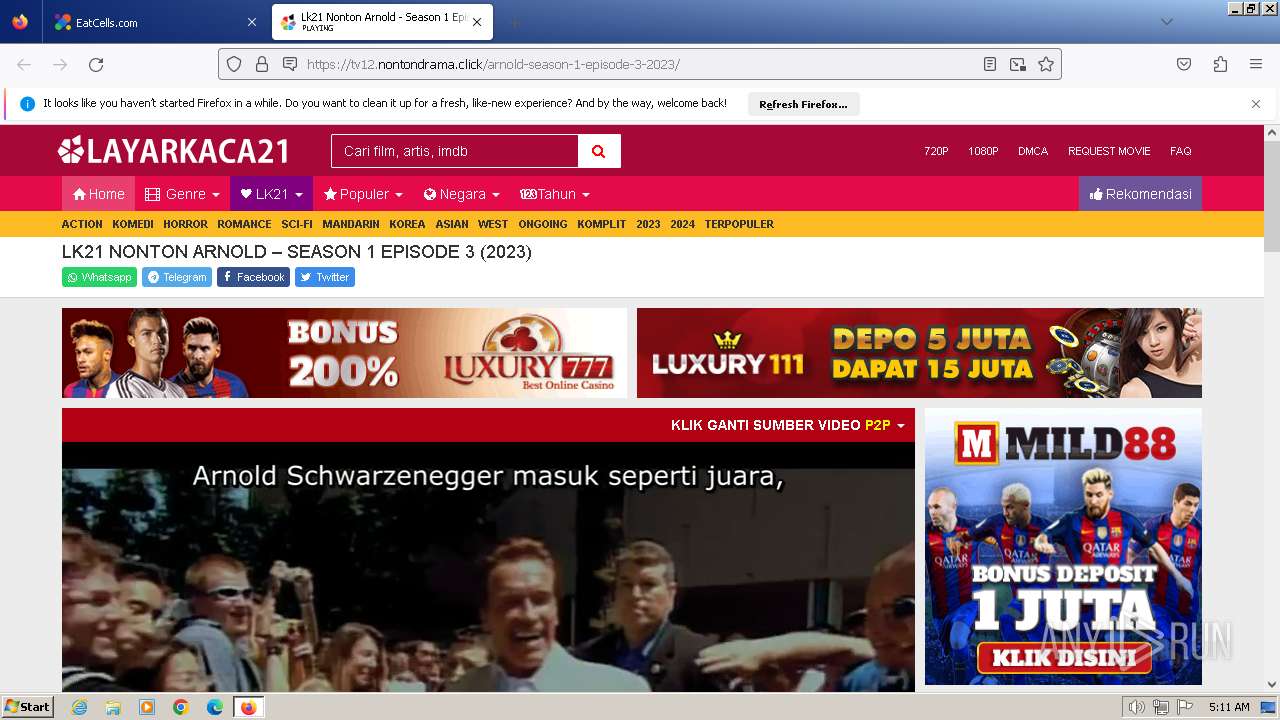The width and height of the screenshot is (1280, 720).
Task: Open tracking protection shield icon
Action: click(x=234, y=64)
